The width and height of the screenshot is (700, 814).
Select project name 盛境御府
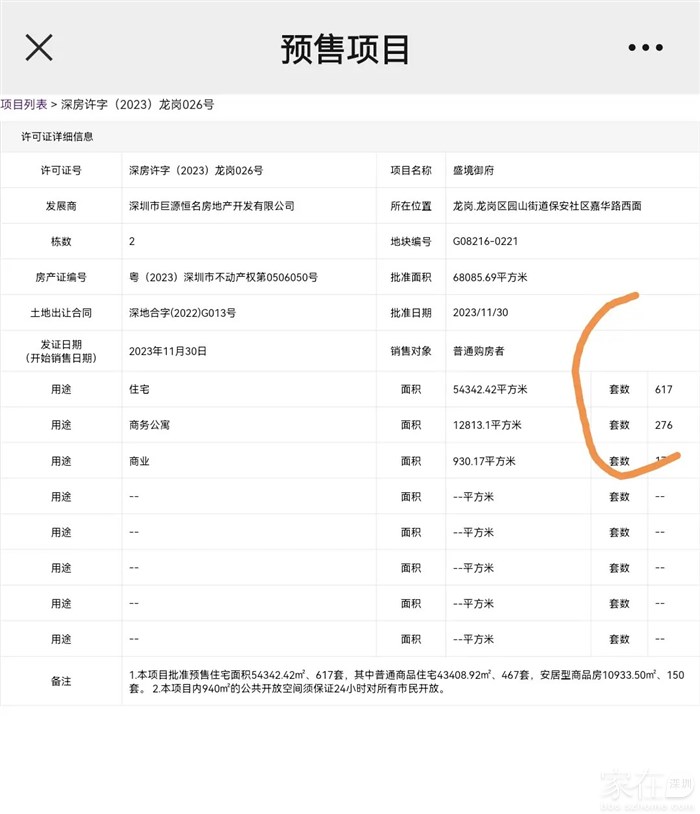click(473, 171)
